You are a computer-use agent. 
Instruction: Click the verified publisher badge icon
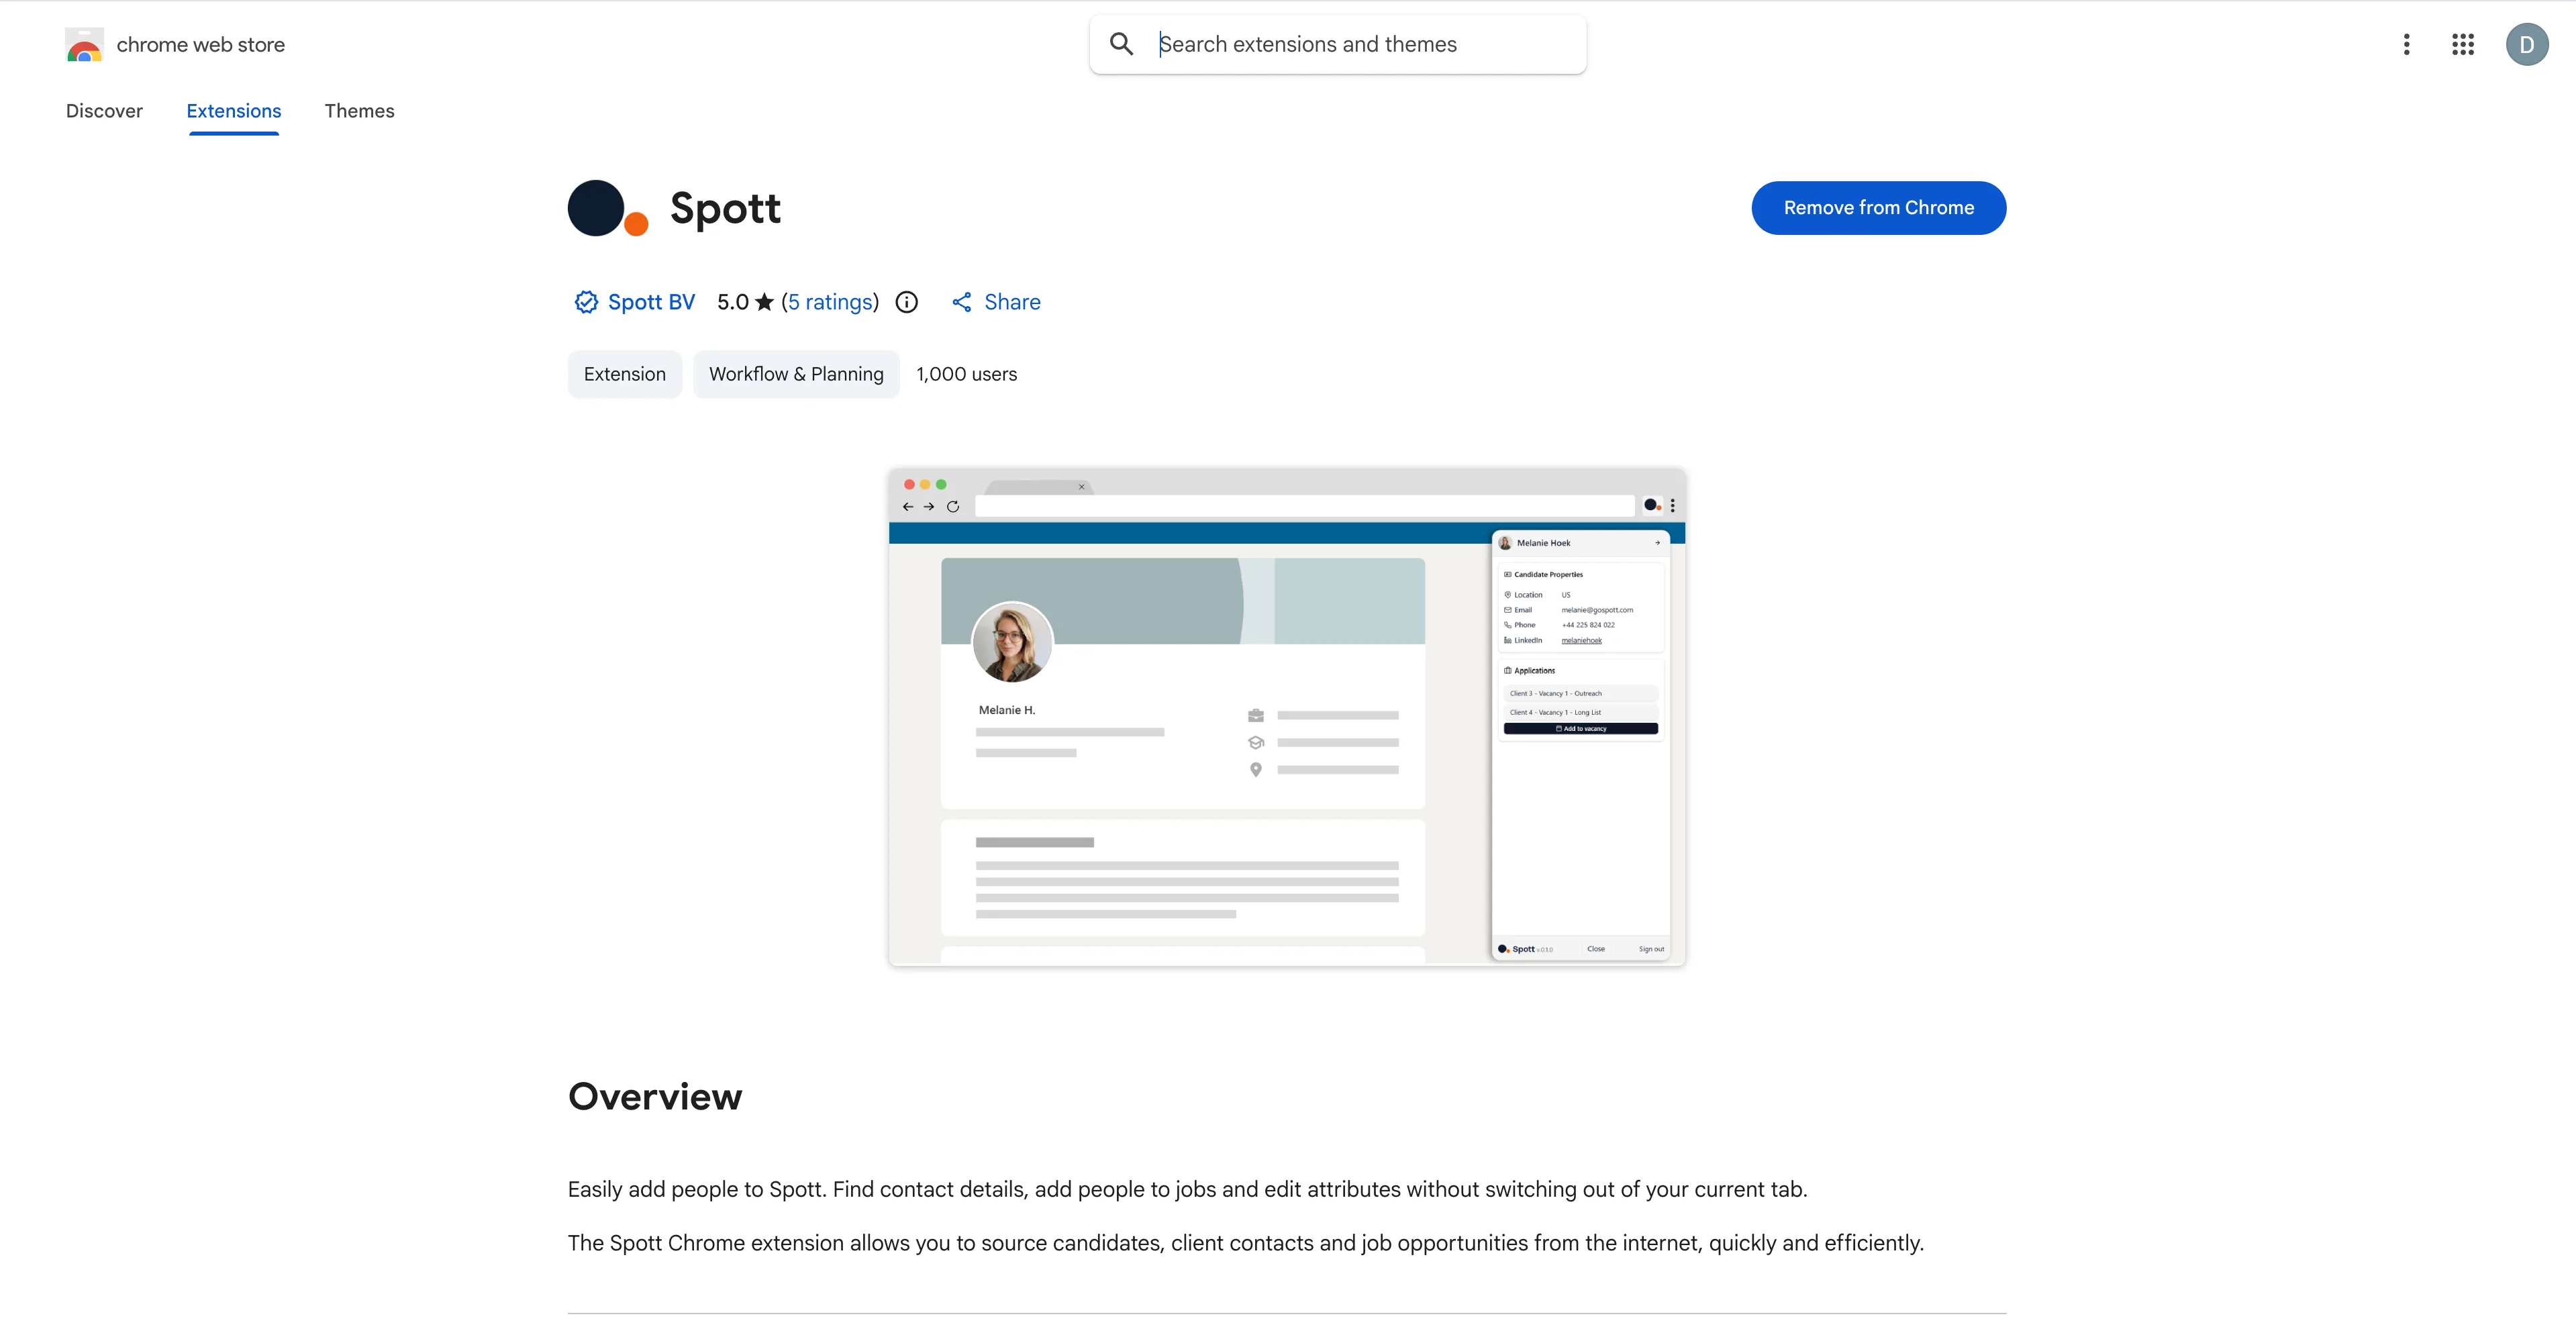point(586,302)
